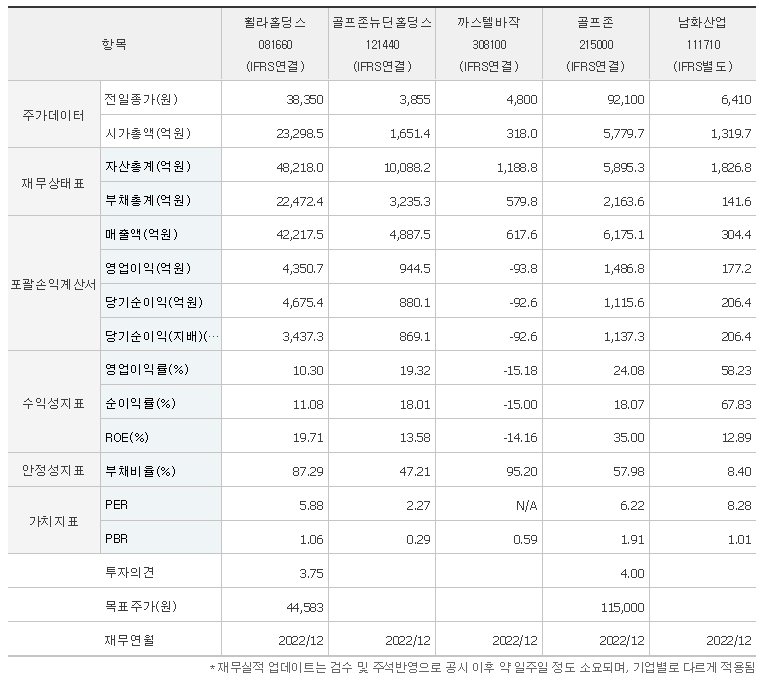Click the 10,088.2 total assets value
The image size is (765, 674).
point(407,167)
